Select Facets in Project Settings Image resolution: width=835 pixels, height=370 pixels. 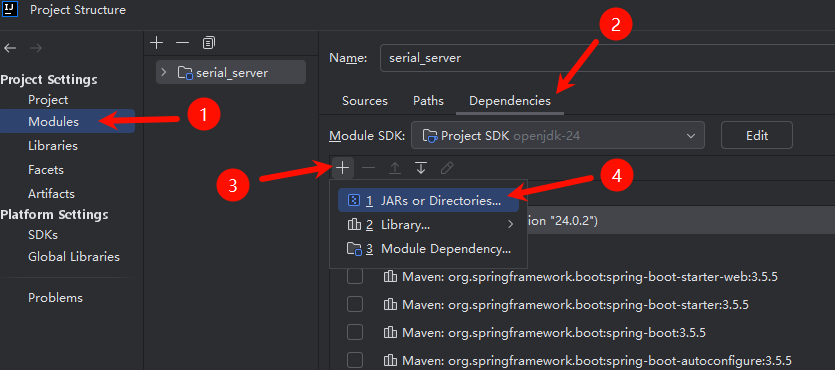pyautogui.click(x=46, y=170)
